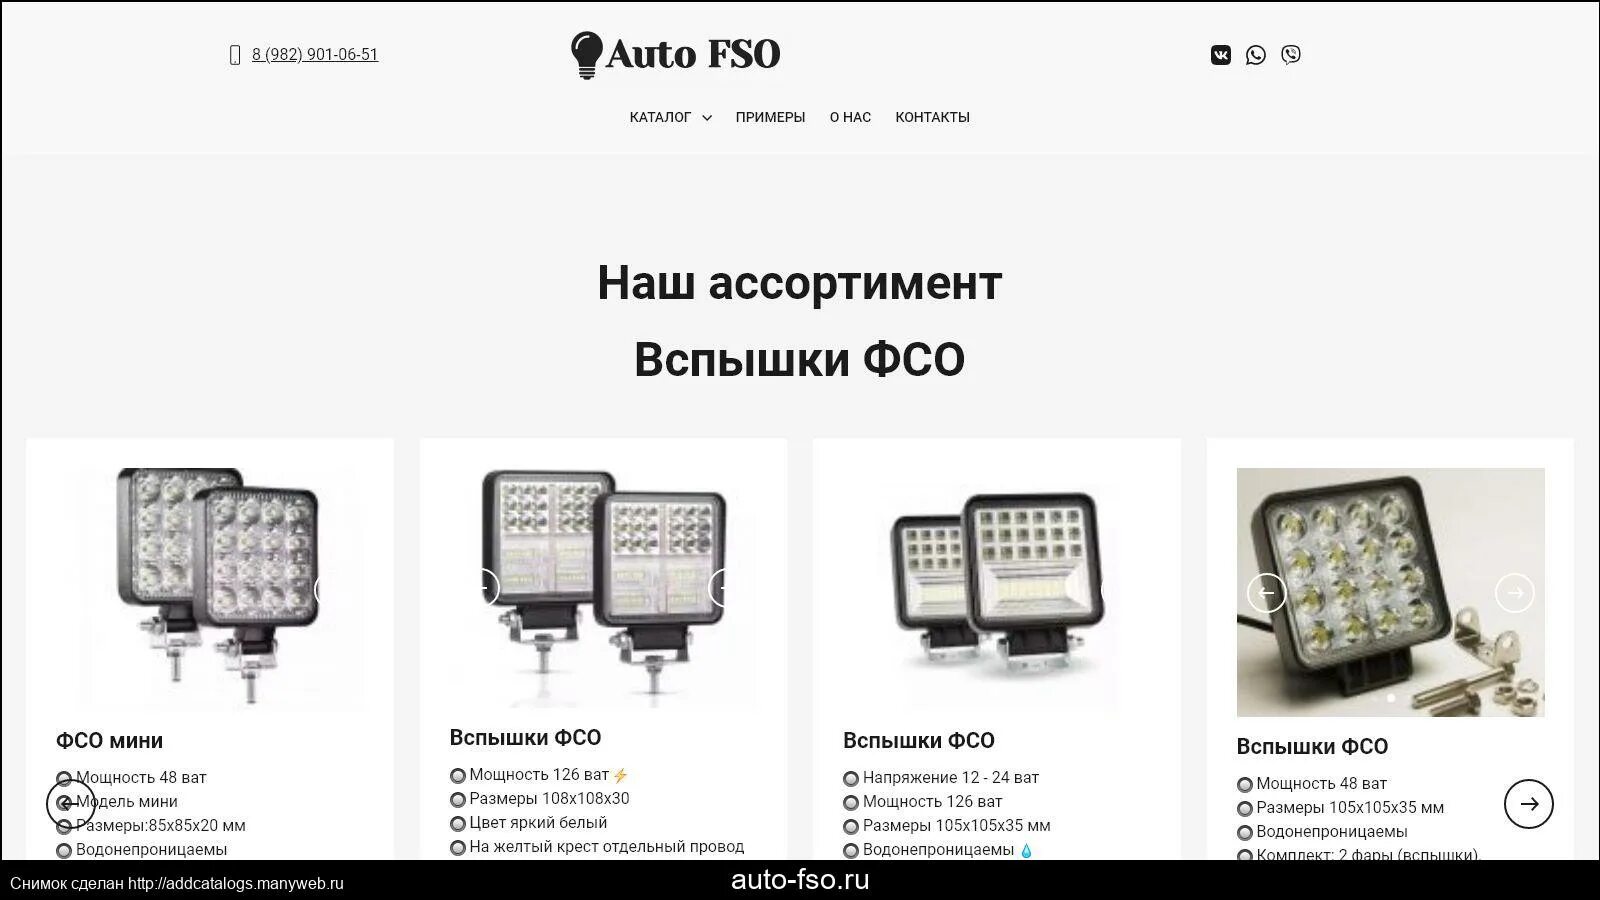Go back with carousel left arrow
The height and width of the screenshot is (900, 1600).
coord(70,804)
